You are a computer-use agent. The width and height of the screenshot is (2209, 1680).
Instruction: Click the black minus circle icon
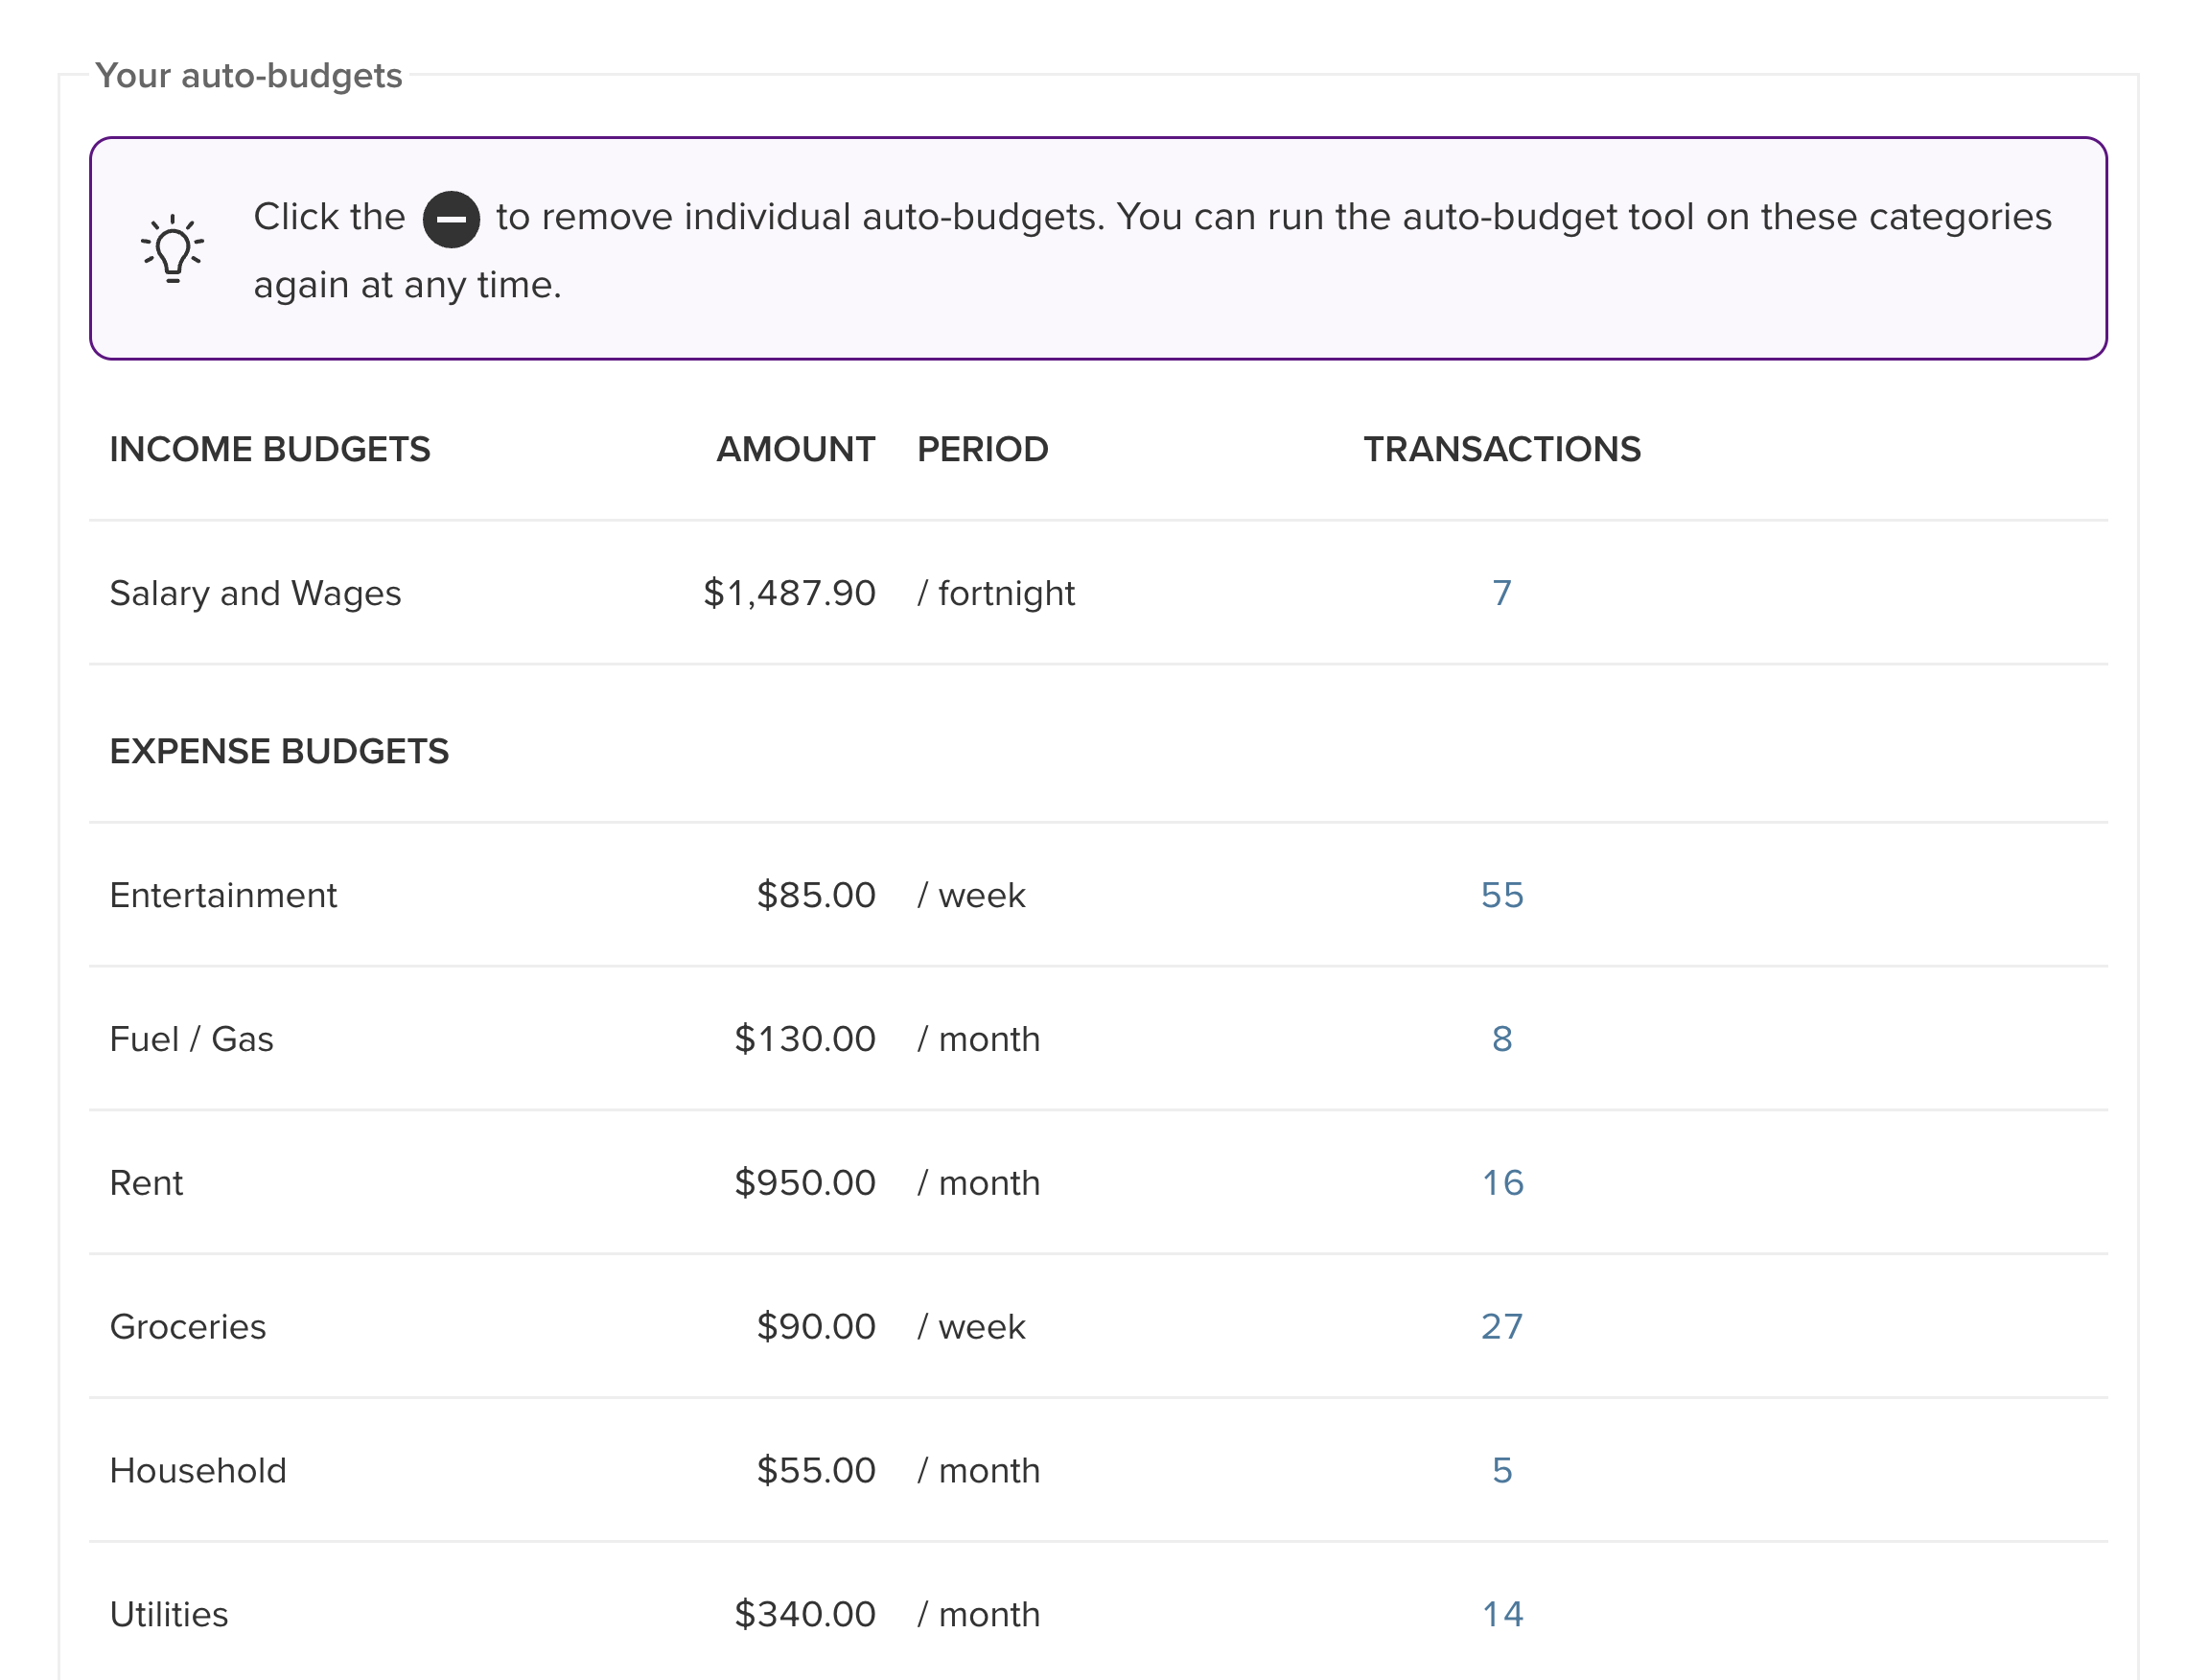point(451,218)
